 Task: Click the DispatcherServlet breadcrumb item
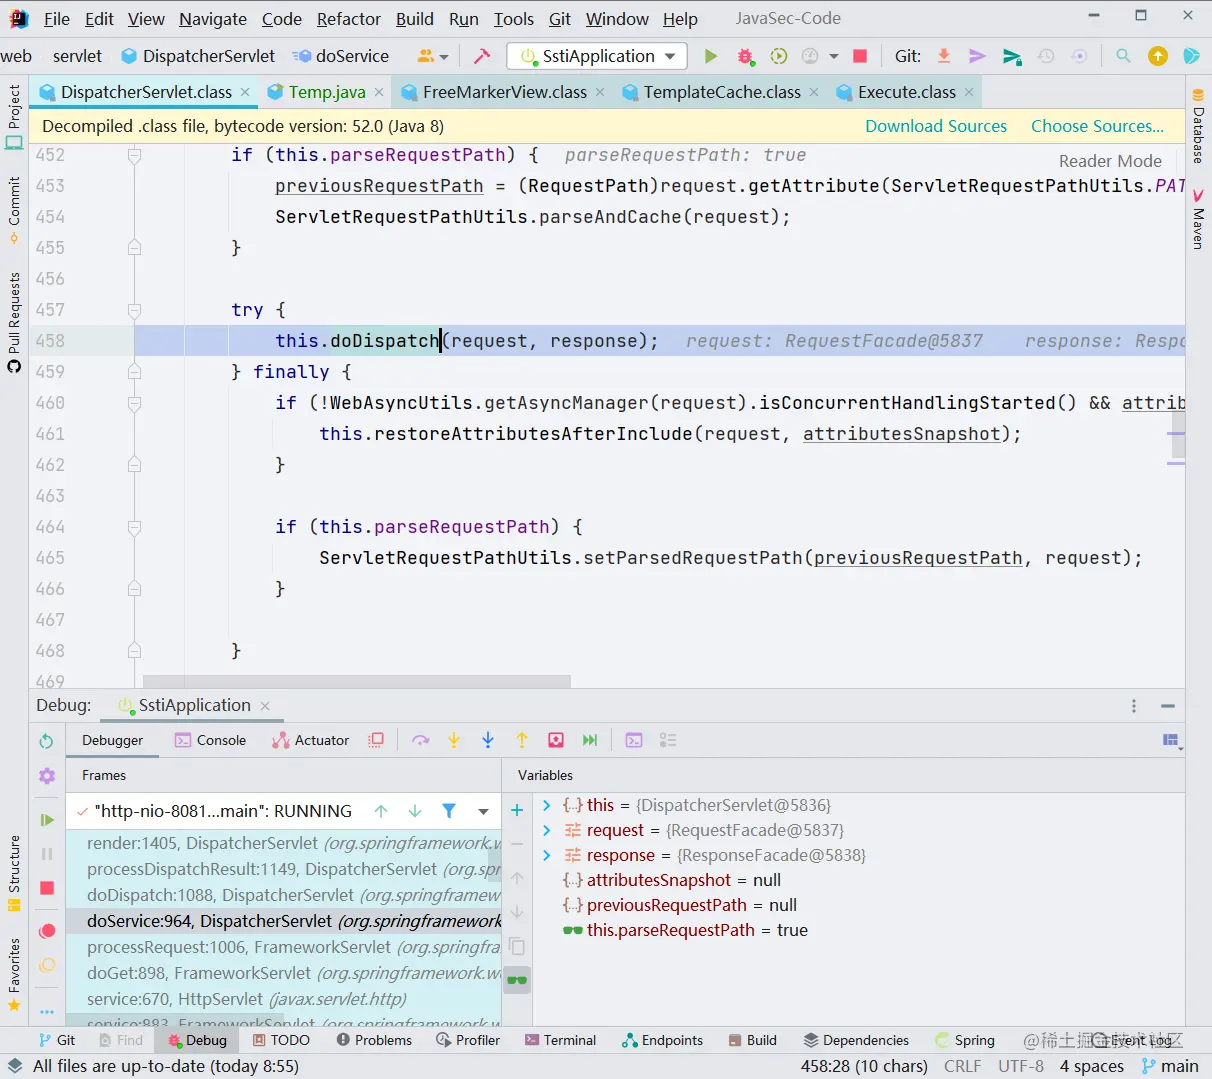[x=198, y=56]
